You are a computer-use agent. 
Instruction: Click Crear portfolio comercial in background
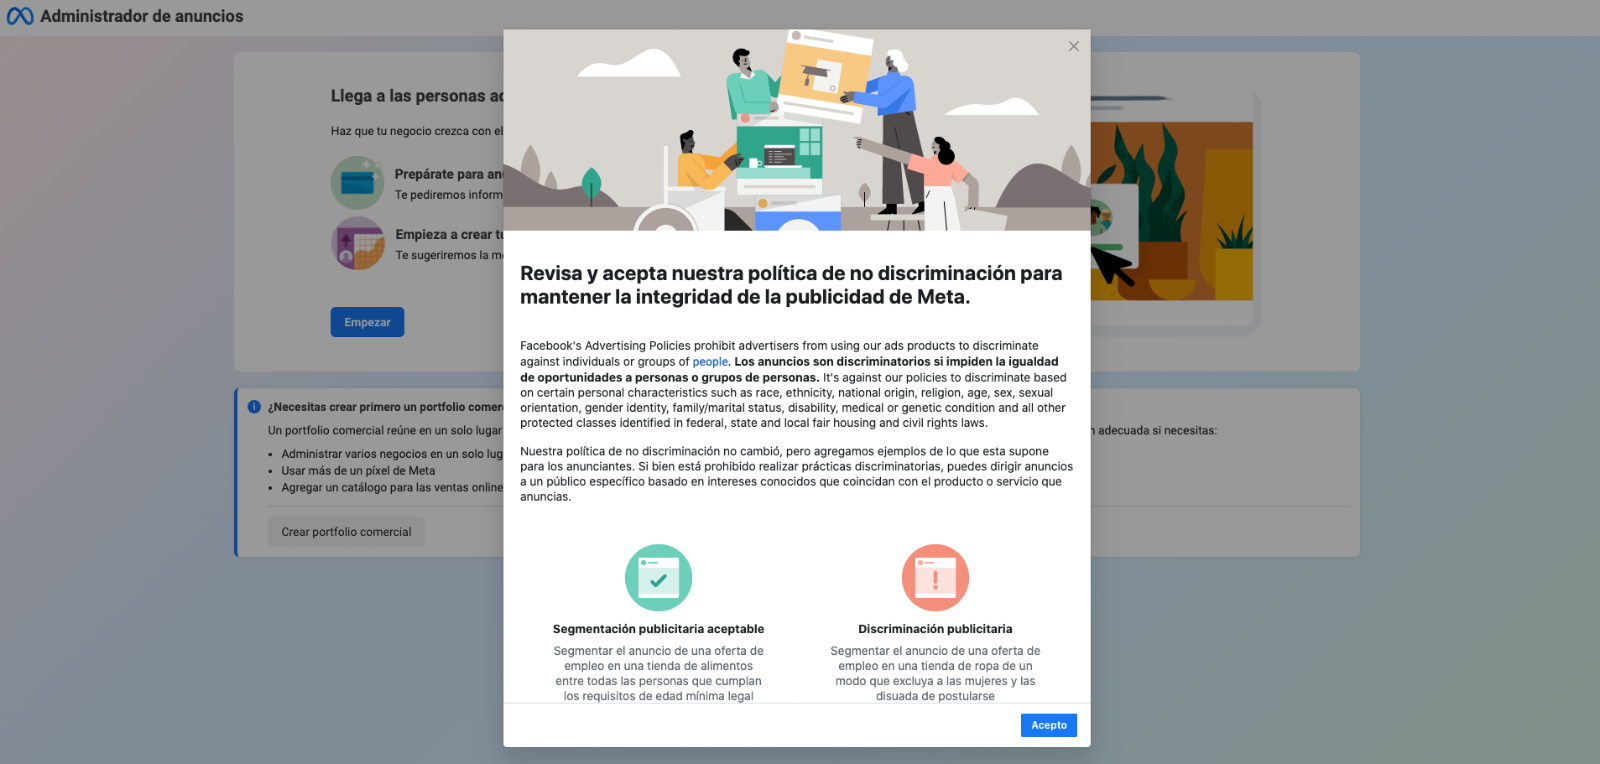tap(346, 532)
